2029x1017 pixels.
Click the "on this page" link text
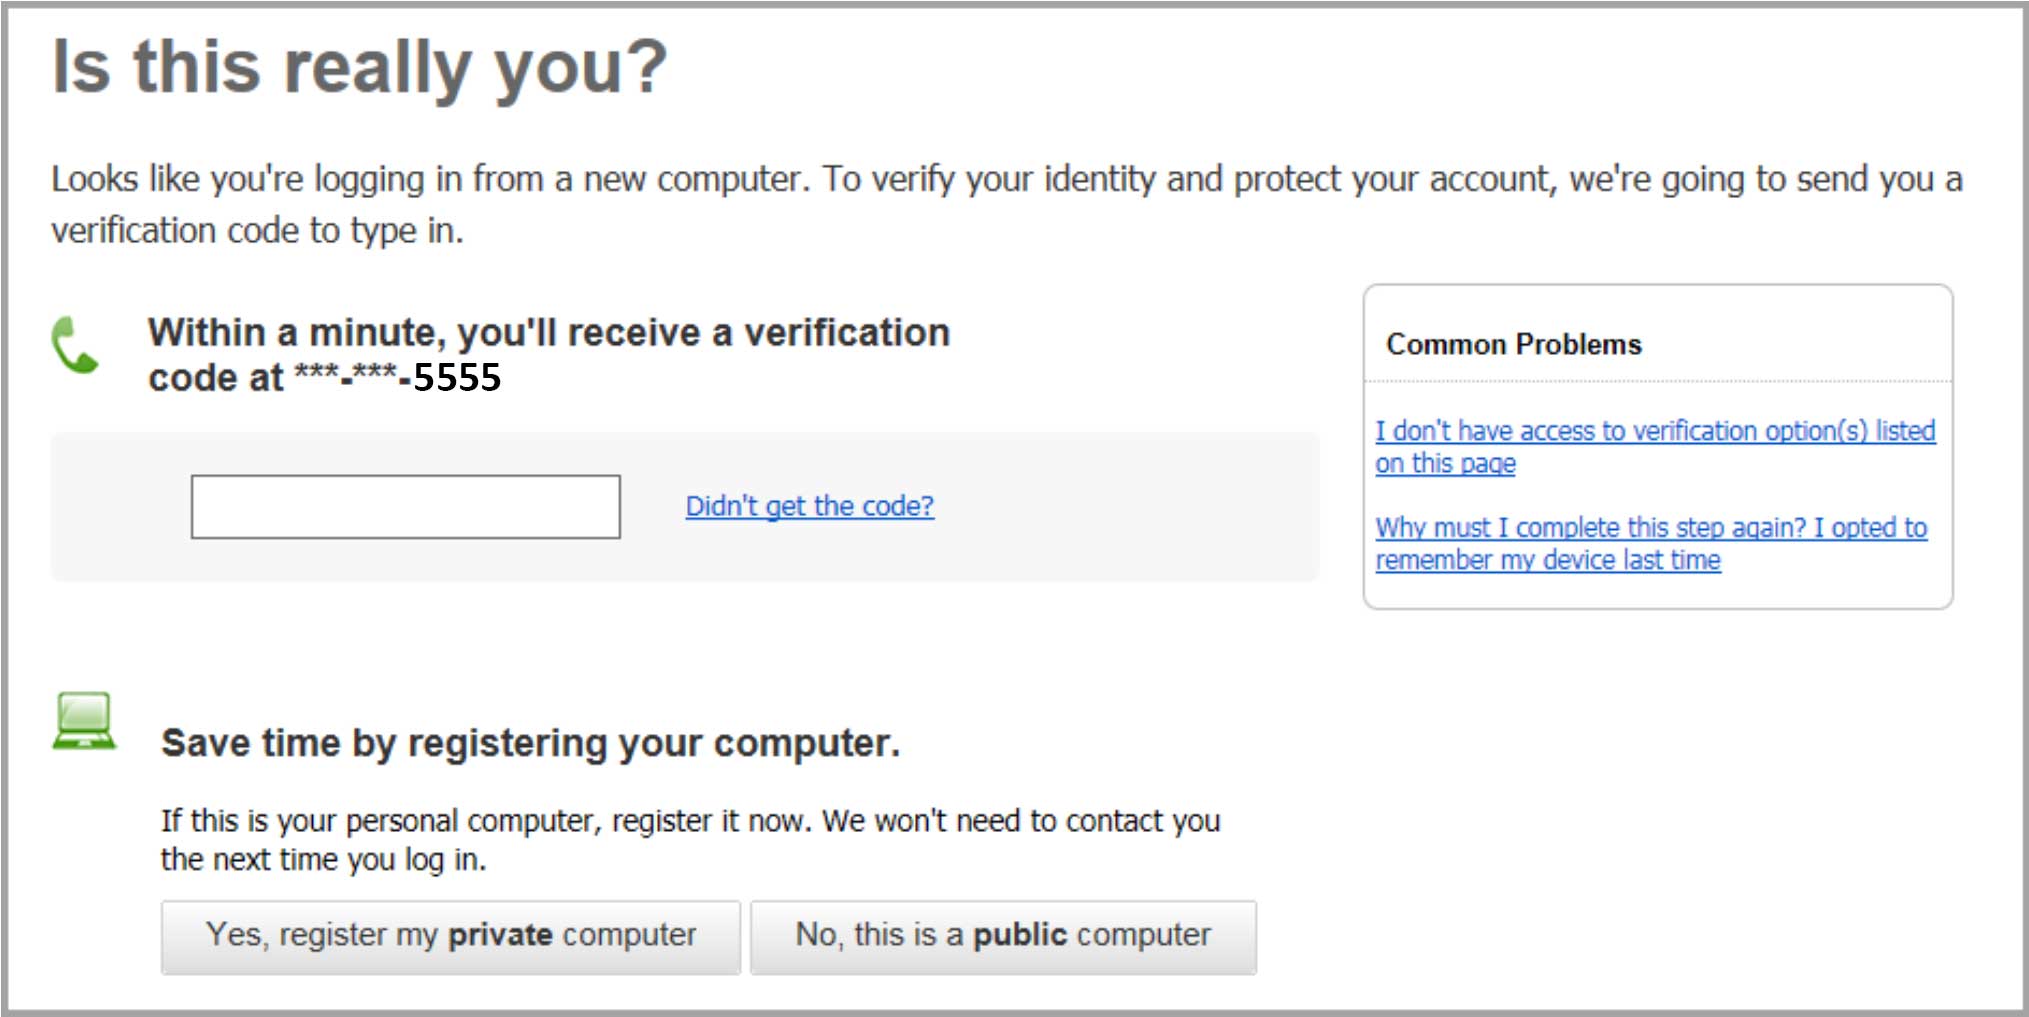click(x=1445, y=464)
